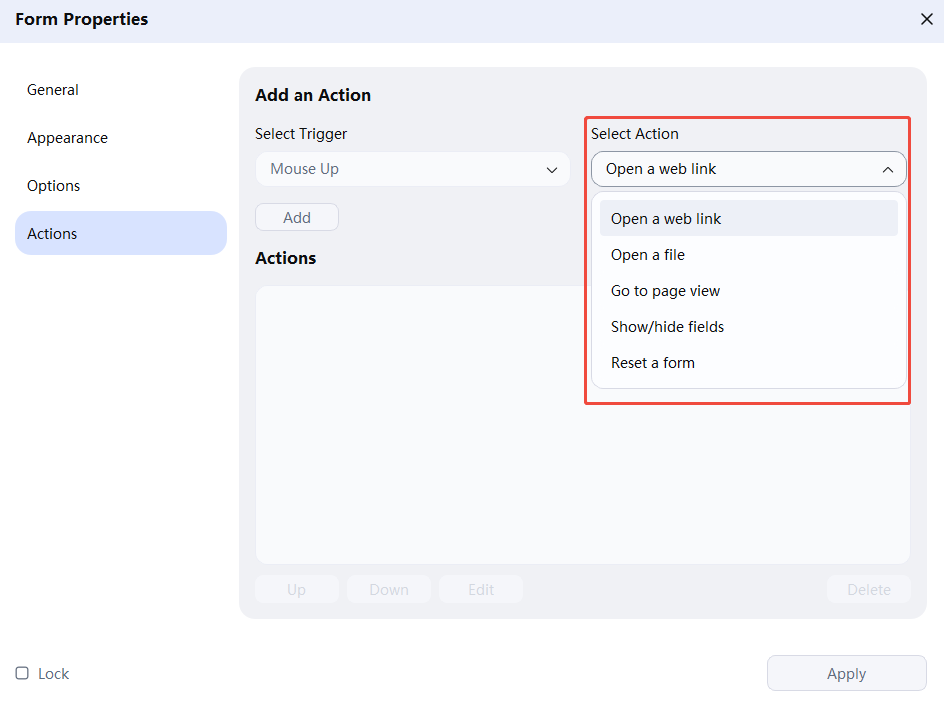Click the Apply button
Viewport: 944px width, 704px height.
846,673
